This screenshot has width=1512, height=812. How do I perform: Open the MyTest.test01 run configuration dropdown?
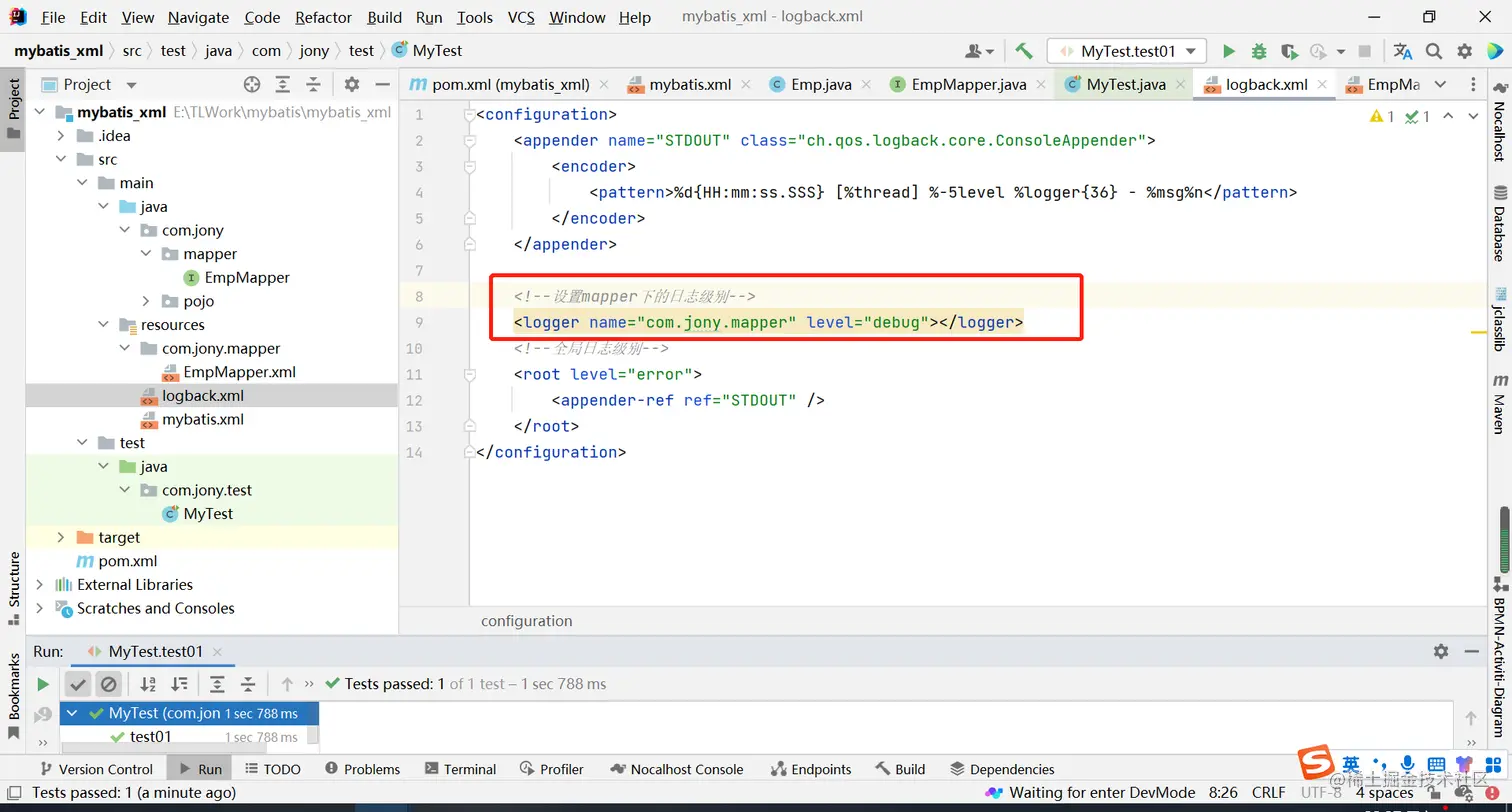[1127, 51]
